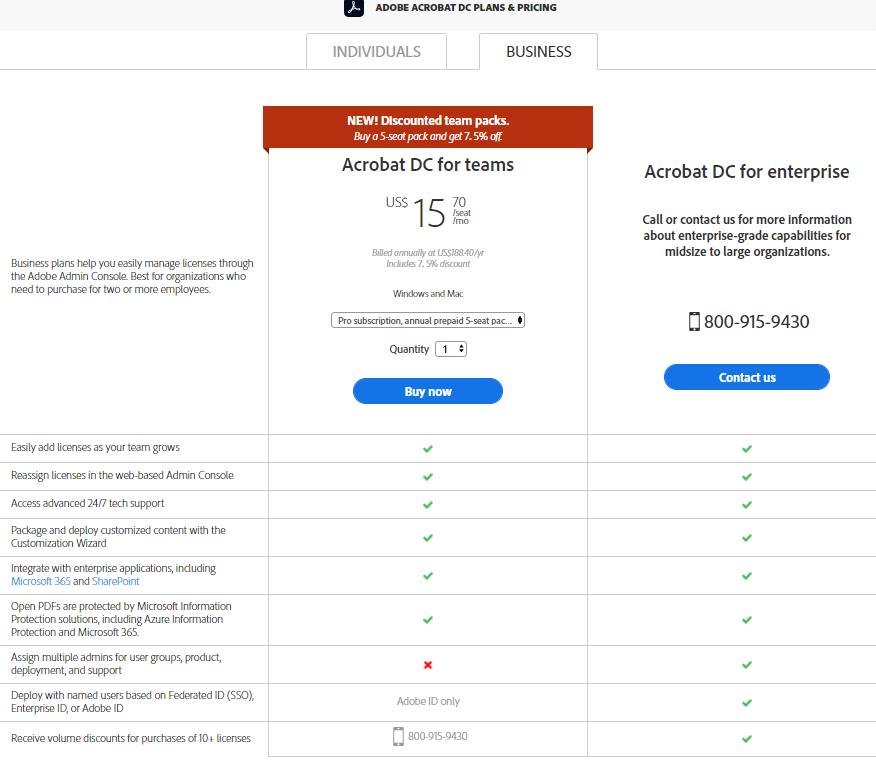Click the enterprise phone number 800-915-9430 heading

click(x=756, y=322)
